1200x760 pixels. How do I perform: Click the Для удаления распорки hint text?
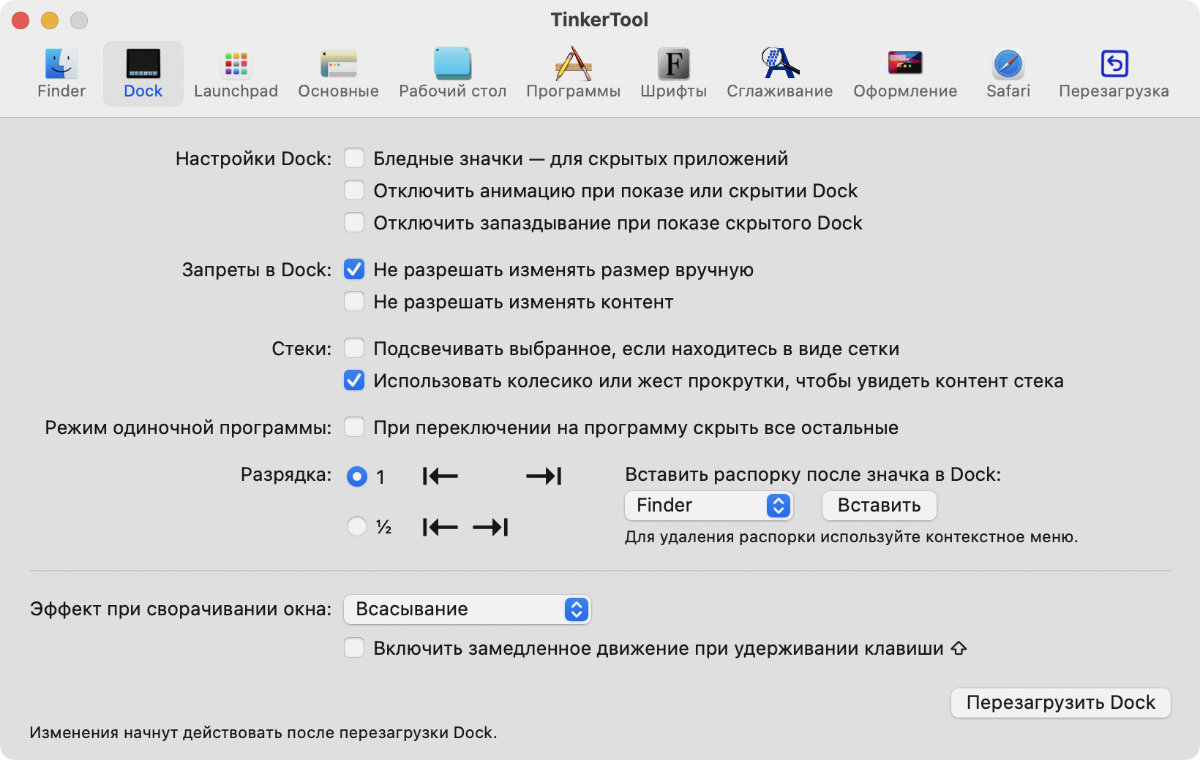coord(851,536)
